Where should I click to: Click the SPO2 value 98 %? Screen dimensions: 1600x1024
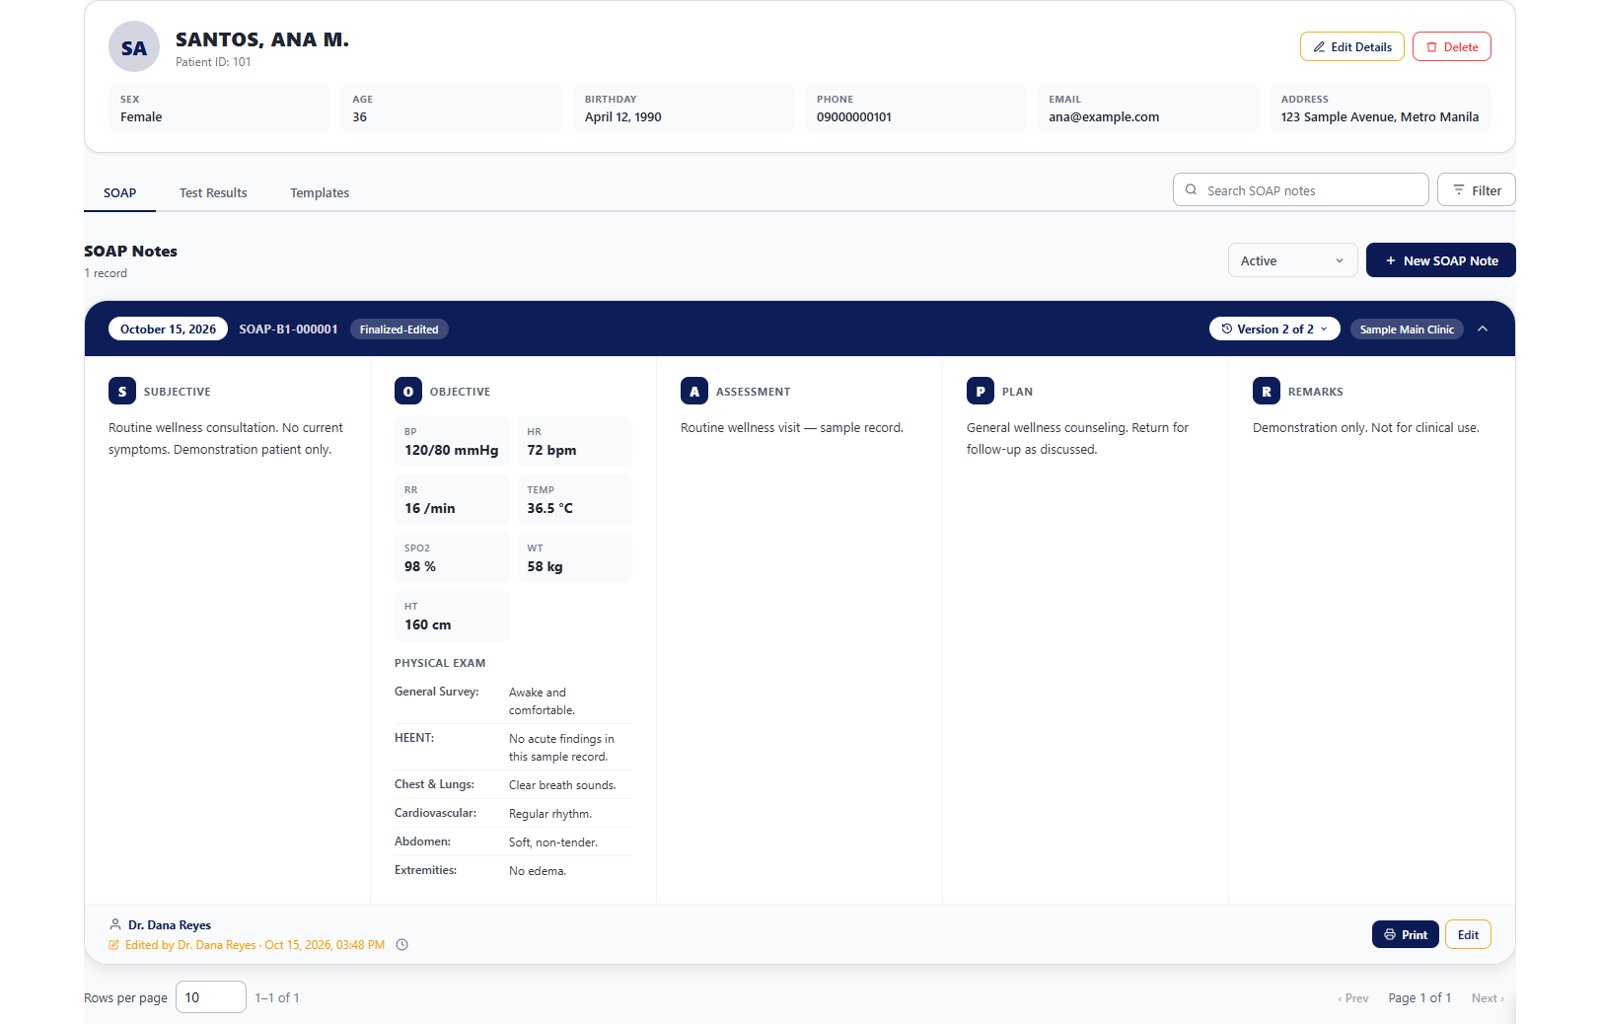[x=420, y=566]
